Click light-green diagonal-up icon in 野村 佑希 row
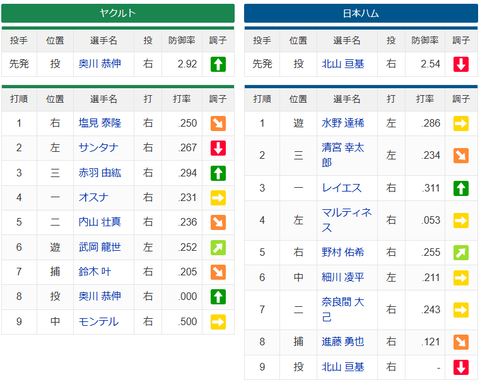The height and width of the screenshot is (385, 480). pos(461,253)
